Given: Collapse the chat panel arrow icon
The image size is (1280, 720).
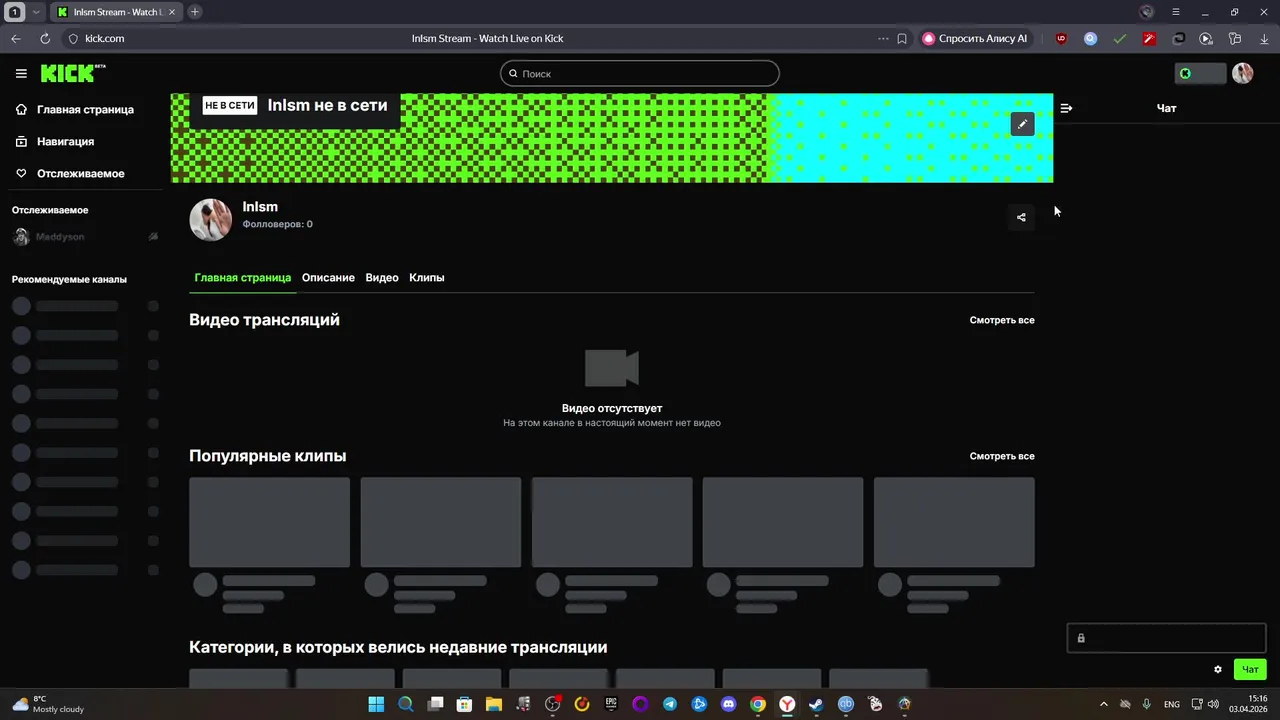Looking at the screenshot, I should click(1066, 108).
